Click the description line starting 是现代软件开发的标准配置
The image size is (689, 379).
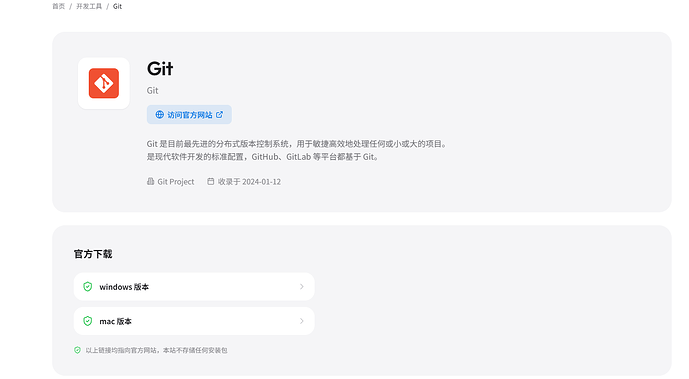(x=262, y=157)
